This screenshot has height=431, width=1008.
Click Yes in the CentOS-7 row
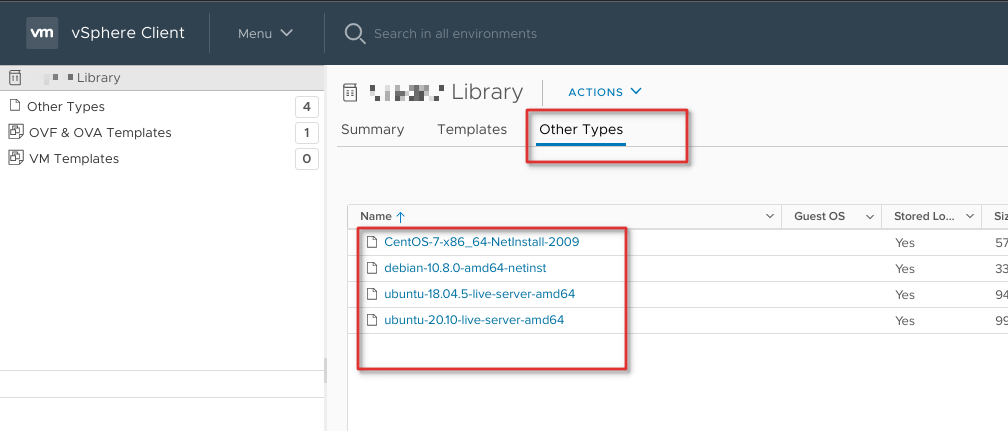[x=904, y=243]
